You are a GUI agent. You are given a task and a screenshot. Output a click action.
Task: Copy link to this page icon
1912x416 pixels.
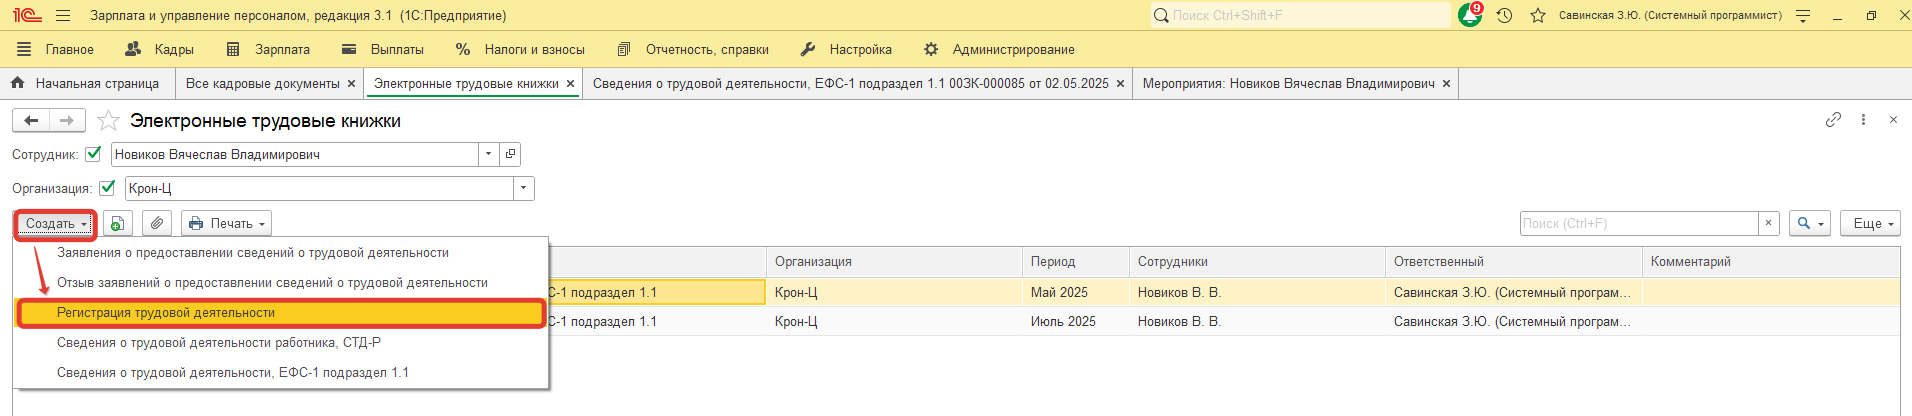(x=1833, y=120)
